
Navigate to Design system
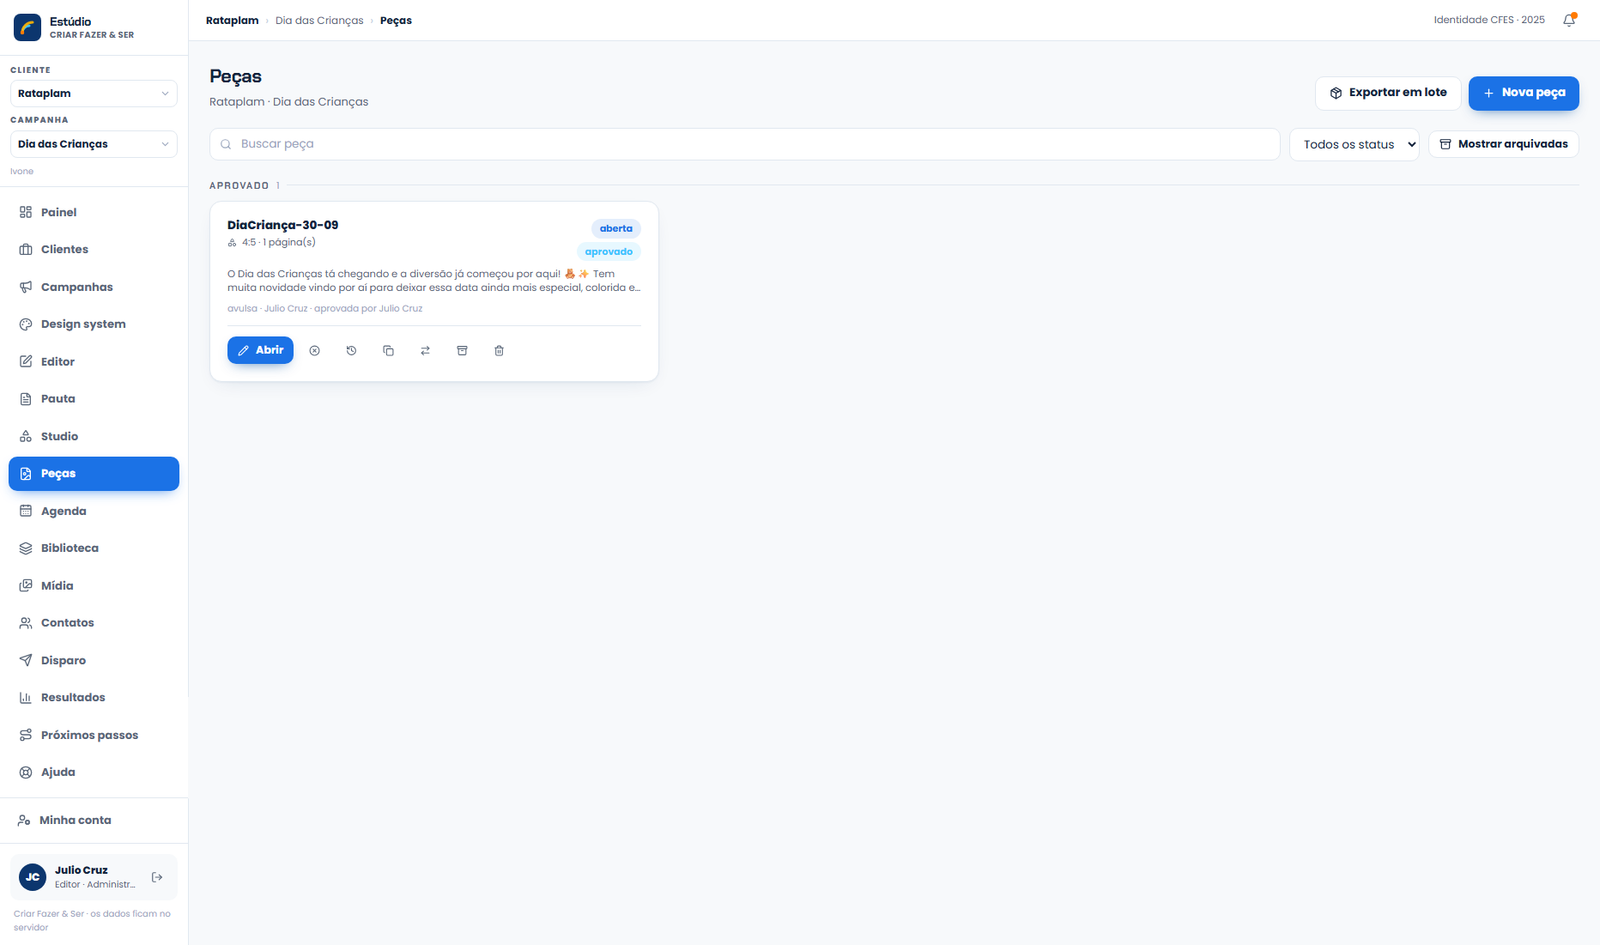click(94, 324)
